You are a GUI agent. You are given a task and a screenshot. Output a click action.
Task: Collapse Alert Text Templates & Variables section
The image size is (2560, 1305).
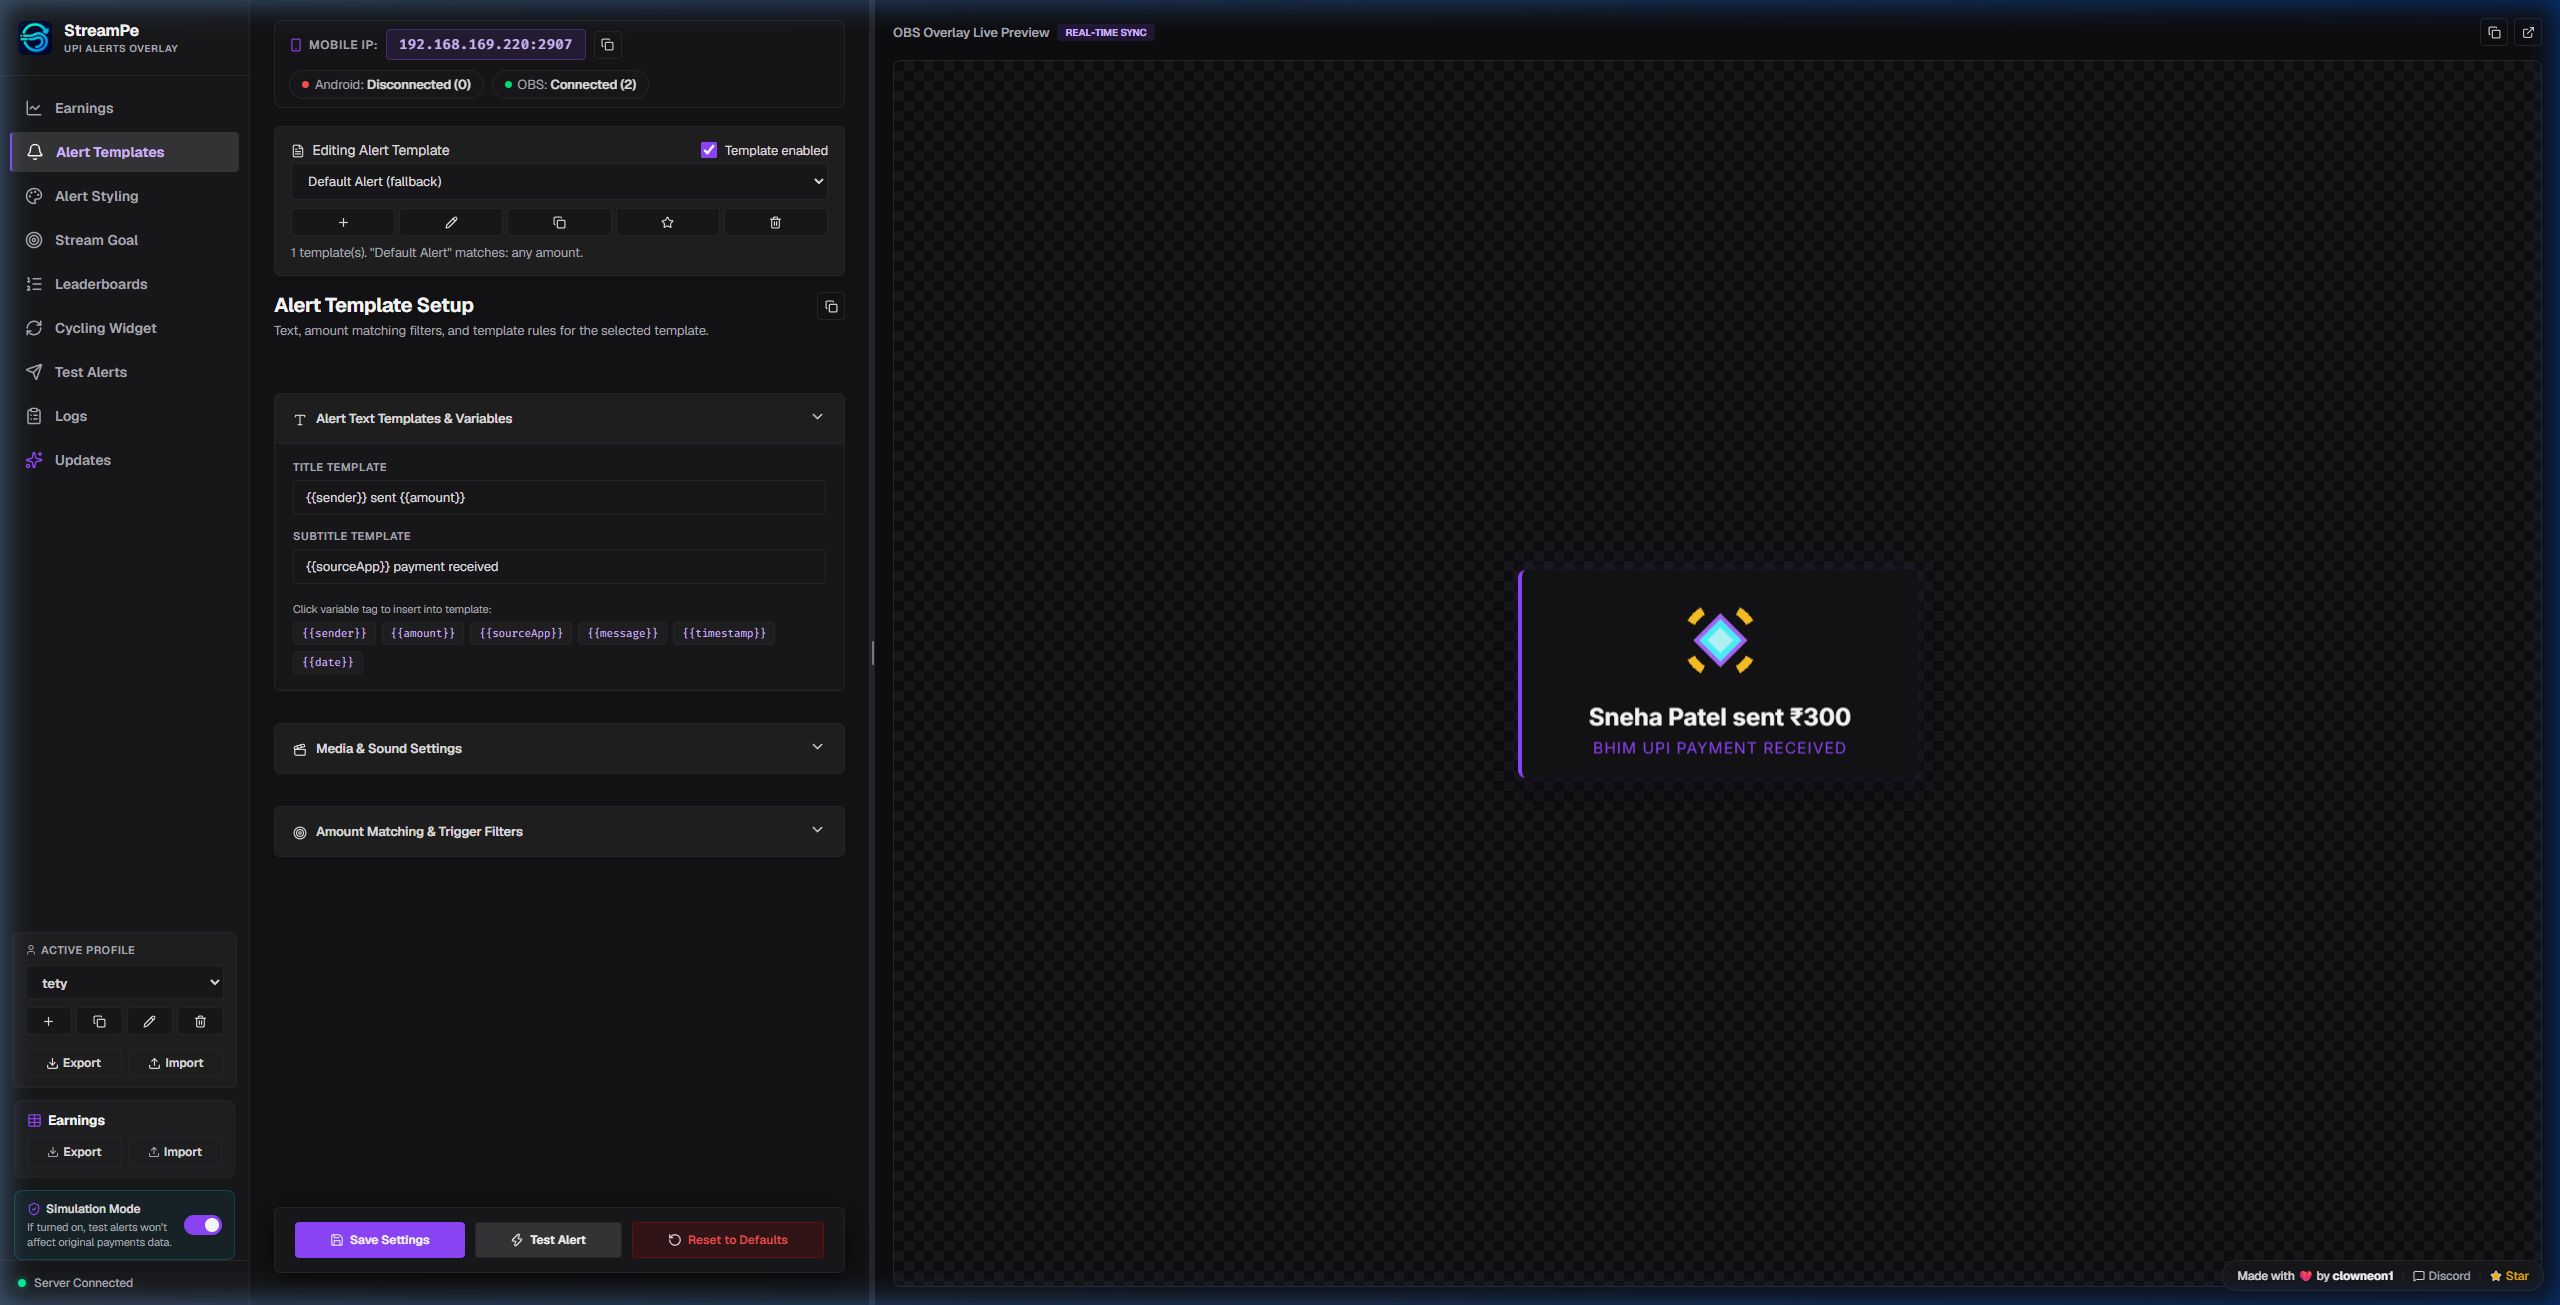[x=559, y=418]
